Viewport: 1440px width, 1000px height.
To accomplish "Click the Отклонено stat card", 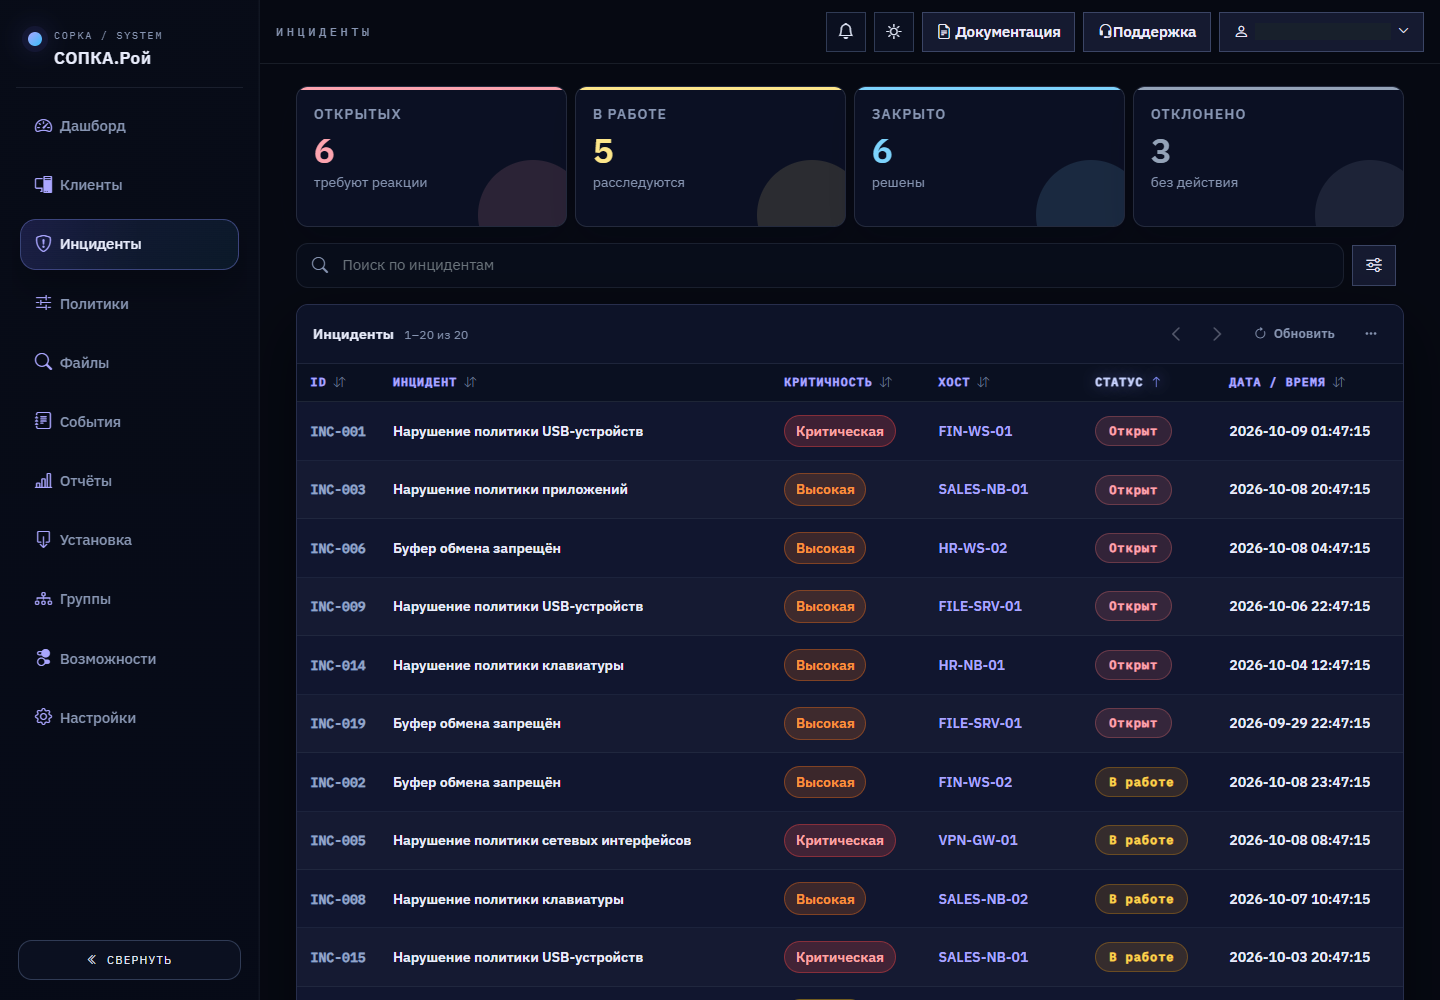I will 1268,157.
